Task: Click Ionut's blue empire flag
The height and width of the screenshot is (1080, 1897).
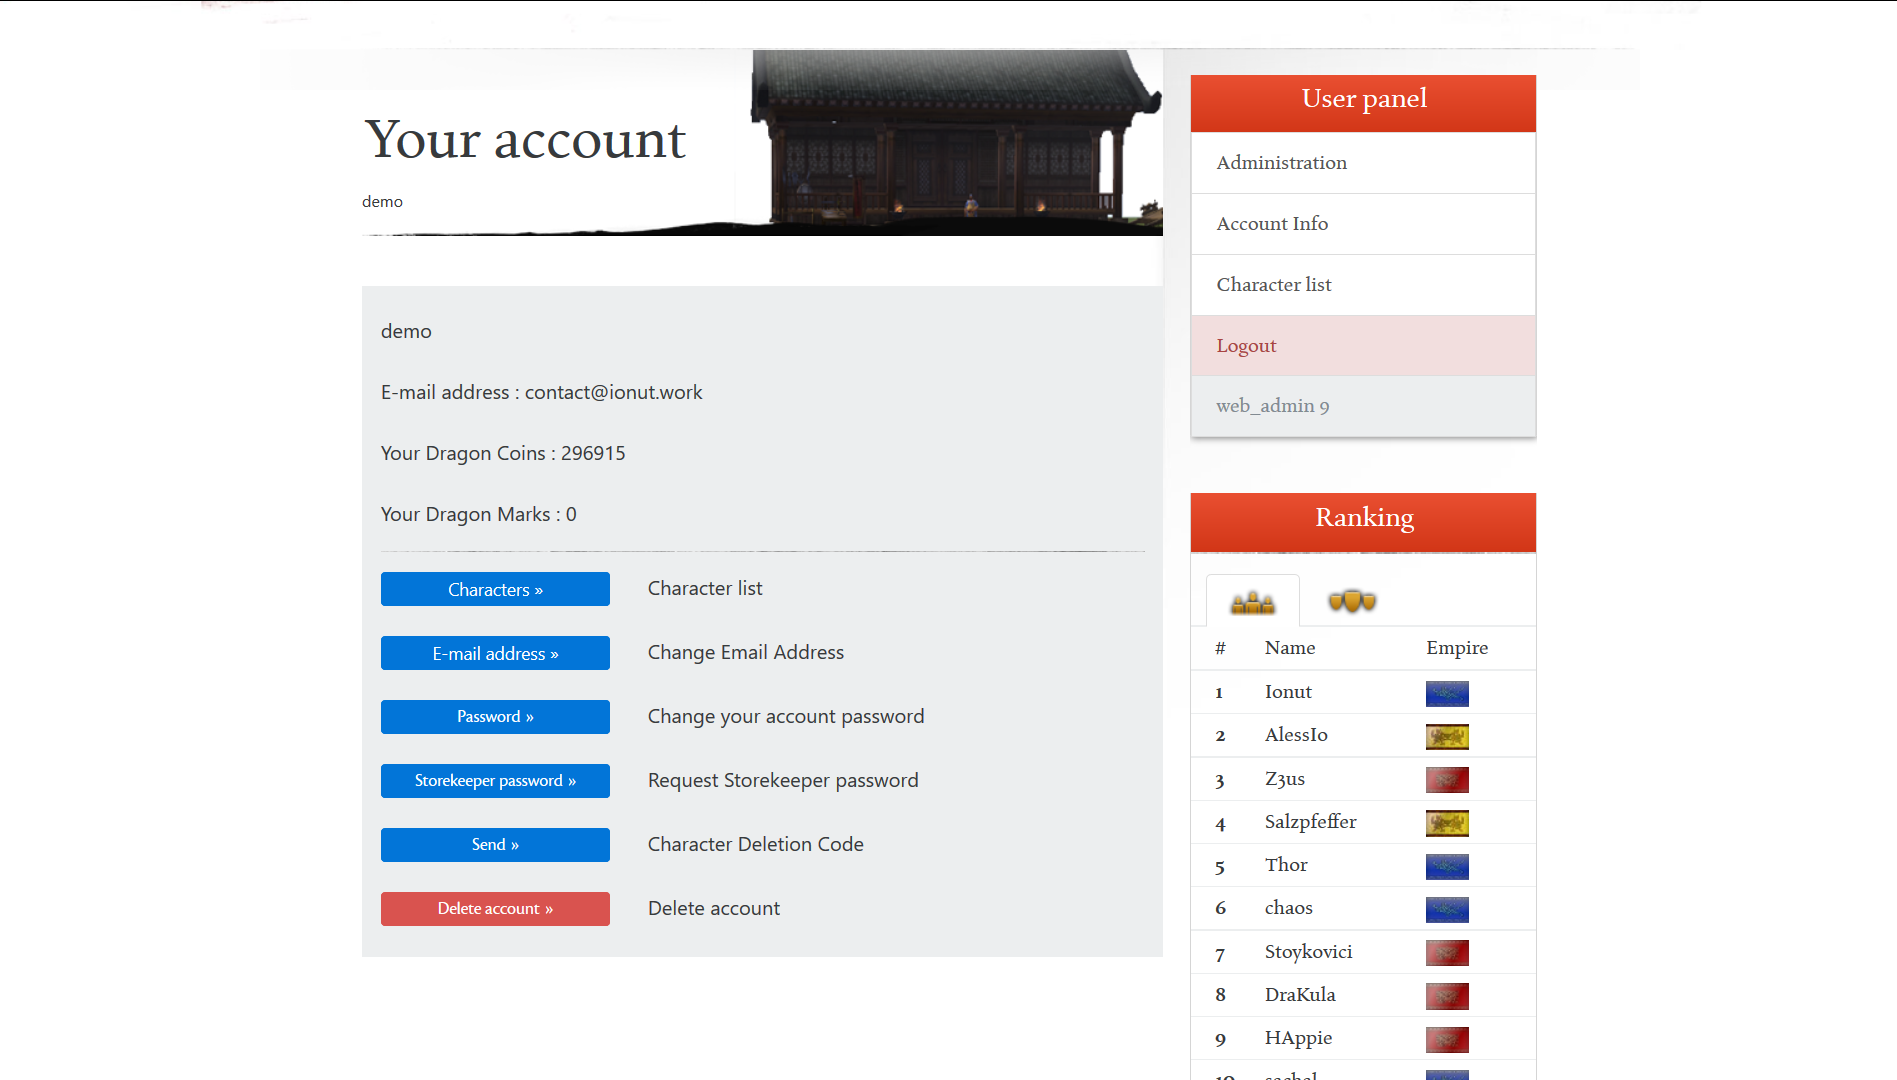Action: coord(1447,693)
